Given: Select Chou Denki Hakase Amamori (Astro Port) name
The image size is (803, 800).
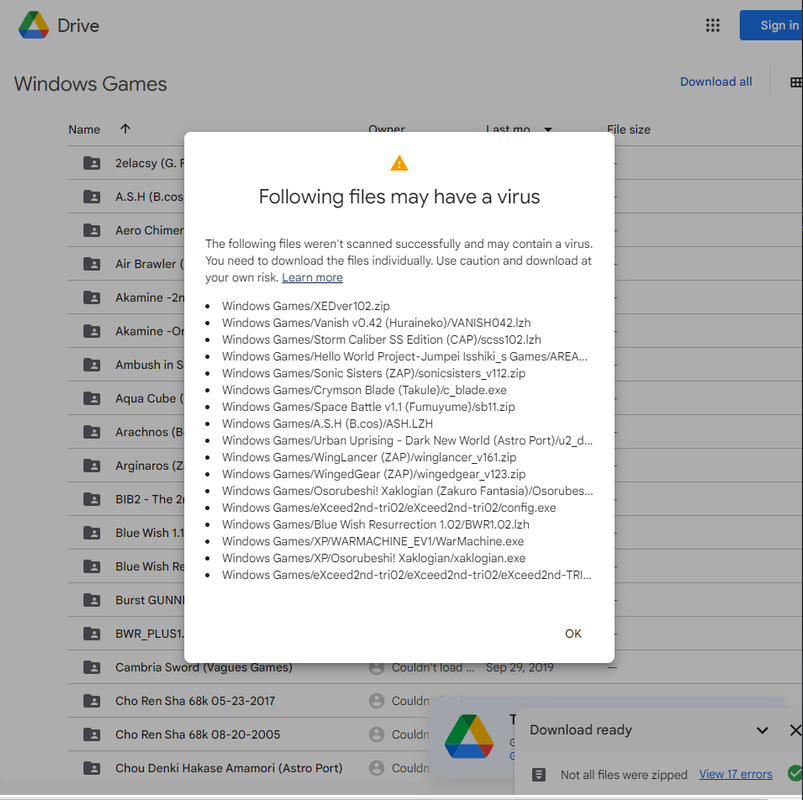Looking at the screenshot, I should pyautogui.click(x=228, y=768).
